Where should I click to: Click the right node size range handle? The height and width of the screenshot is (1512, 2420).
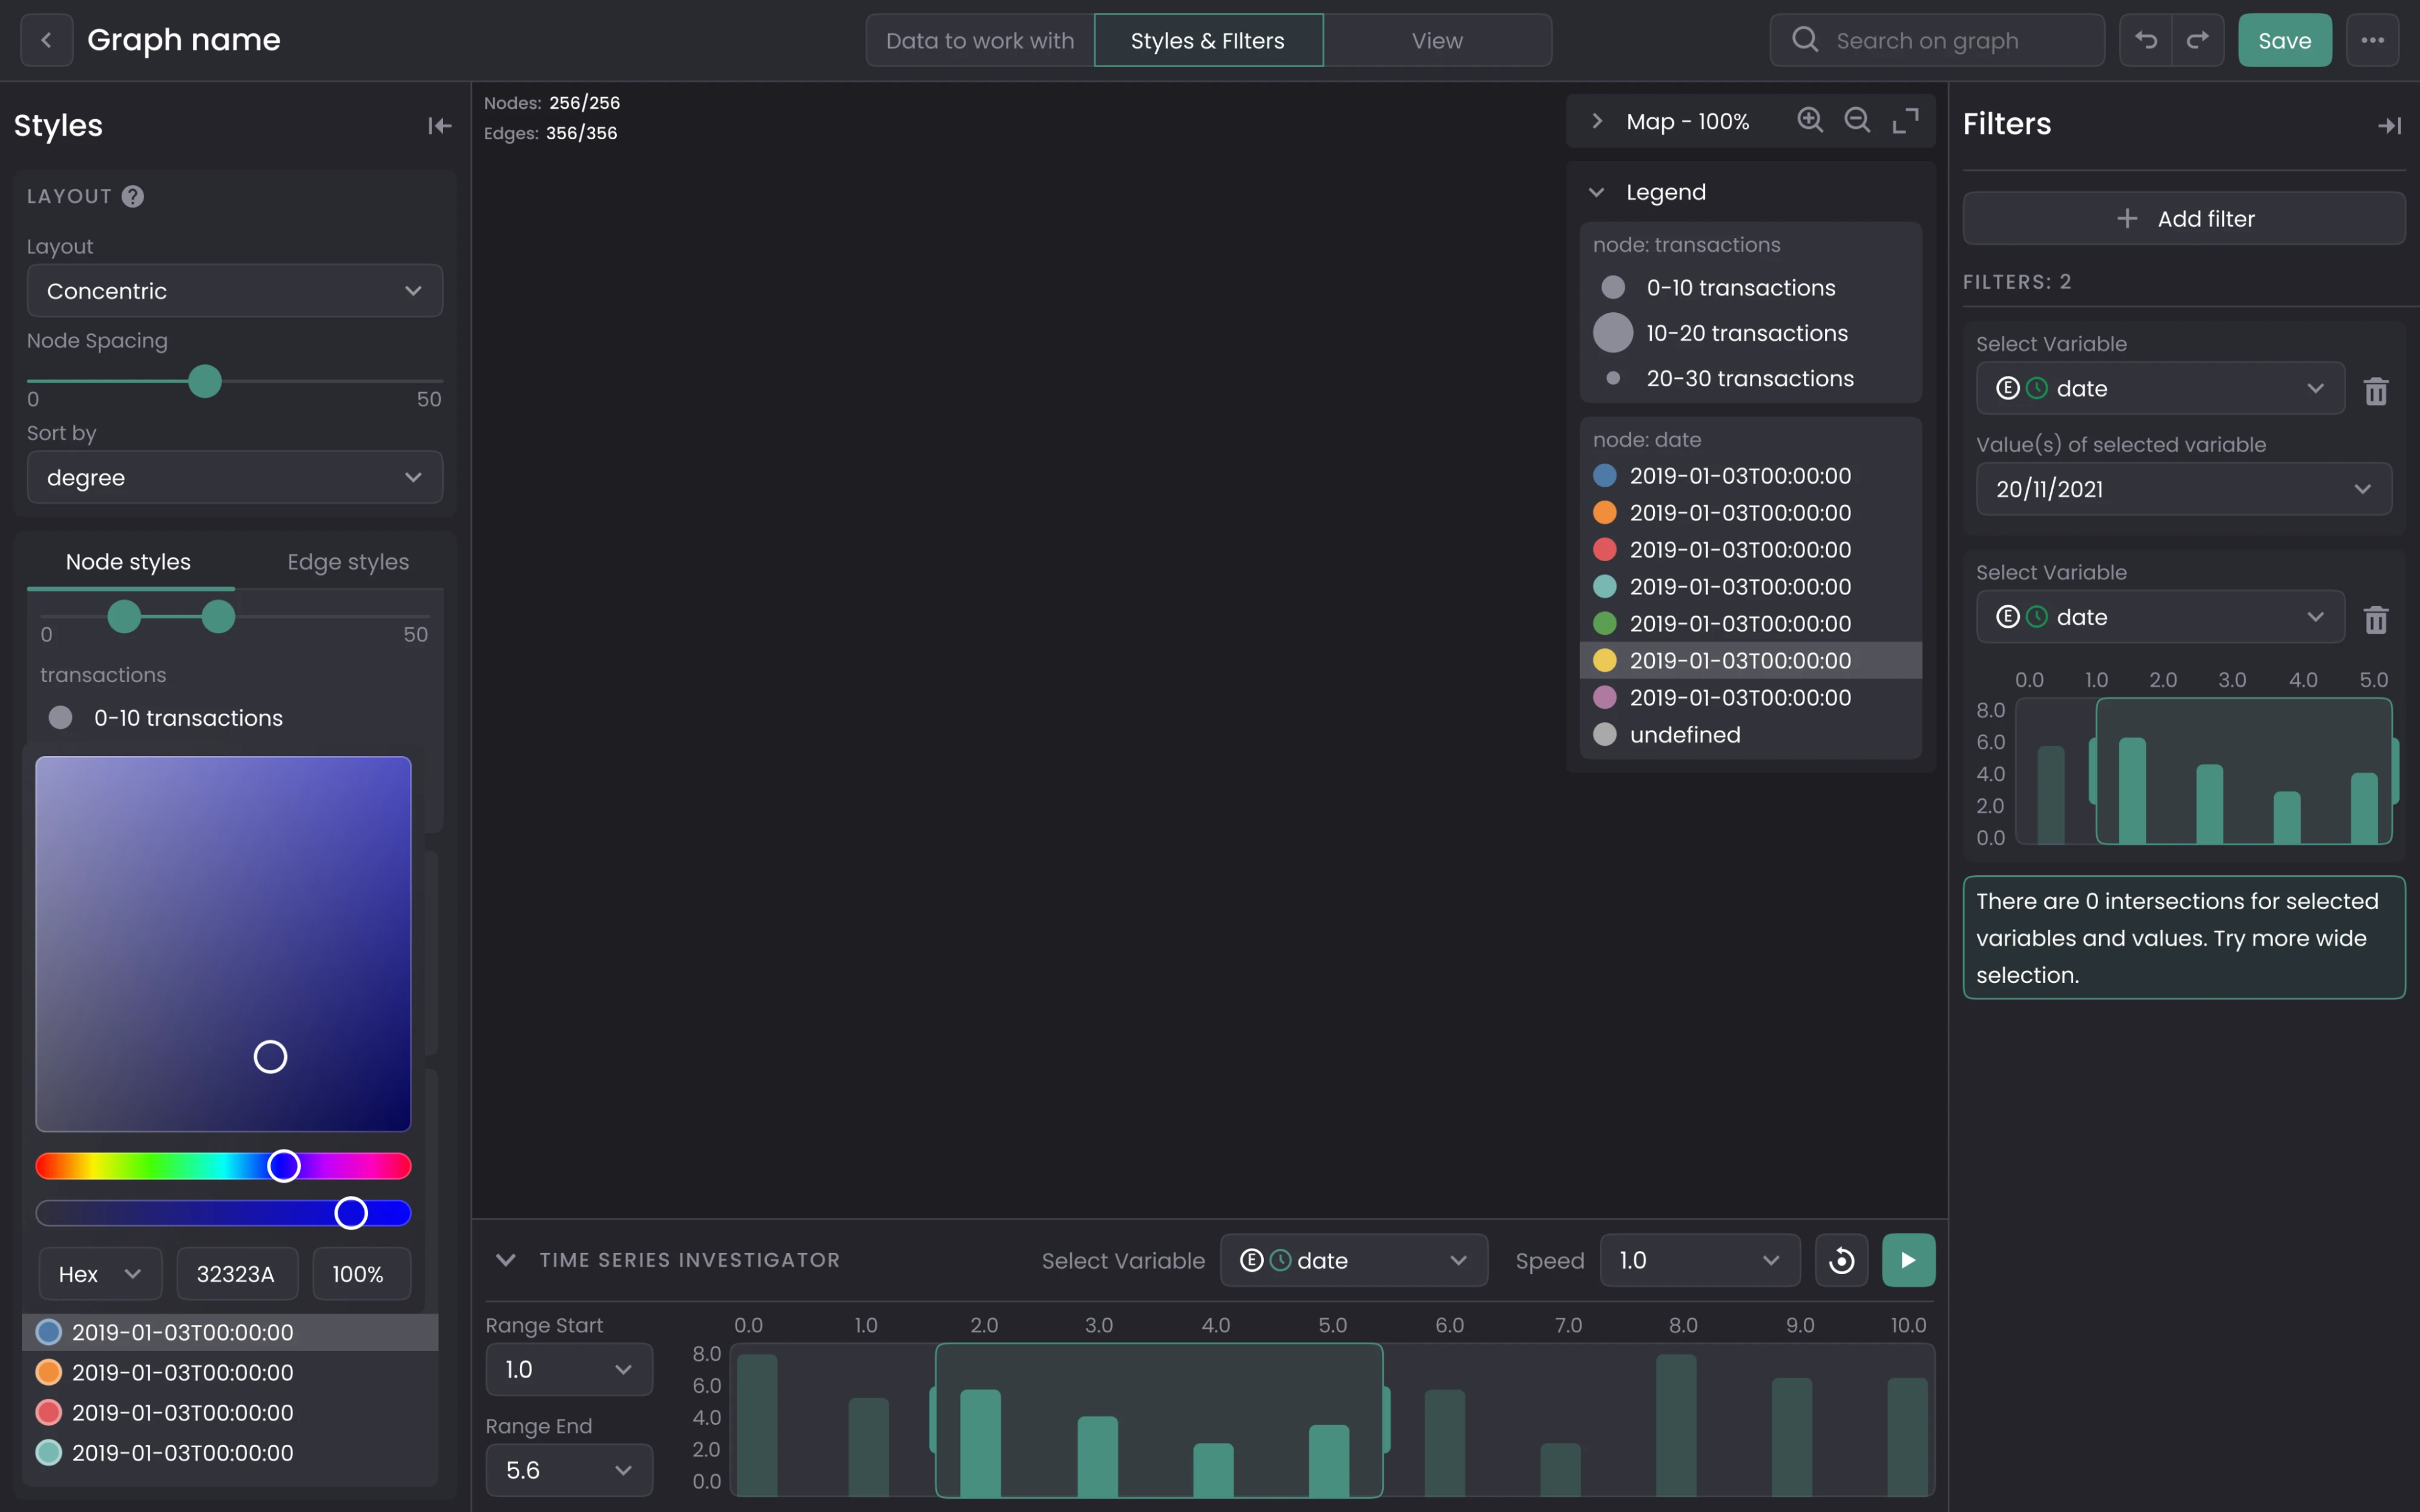[218, 617]
